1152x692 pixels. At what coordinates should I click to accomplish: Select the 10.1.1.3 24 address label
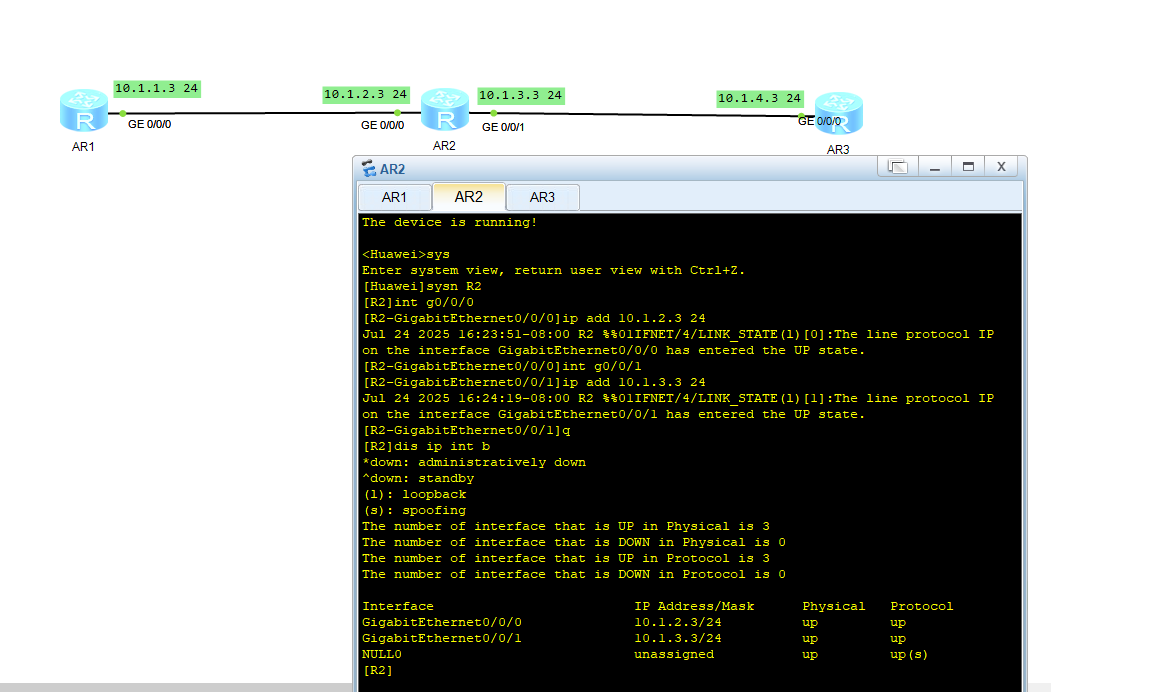pyautogui.click(x=156, y=88)
